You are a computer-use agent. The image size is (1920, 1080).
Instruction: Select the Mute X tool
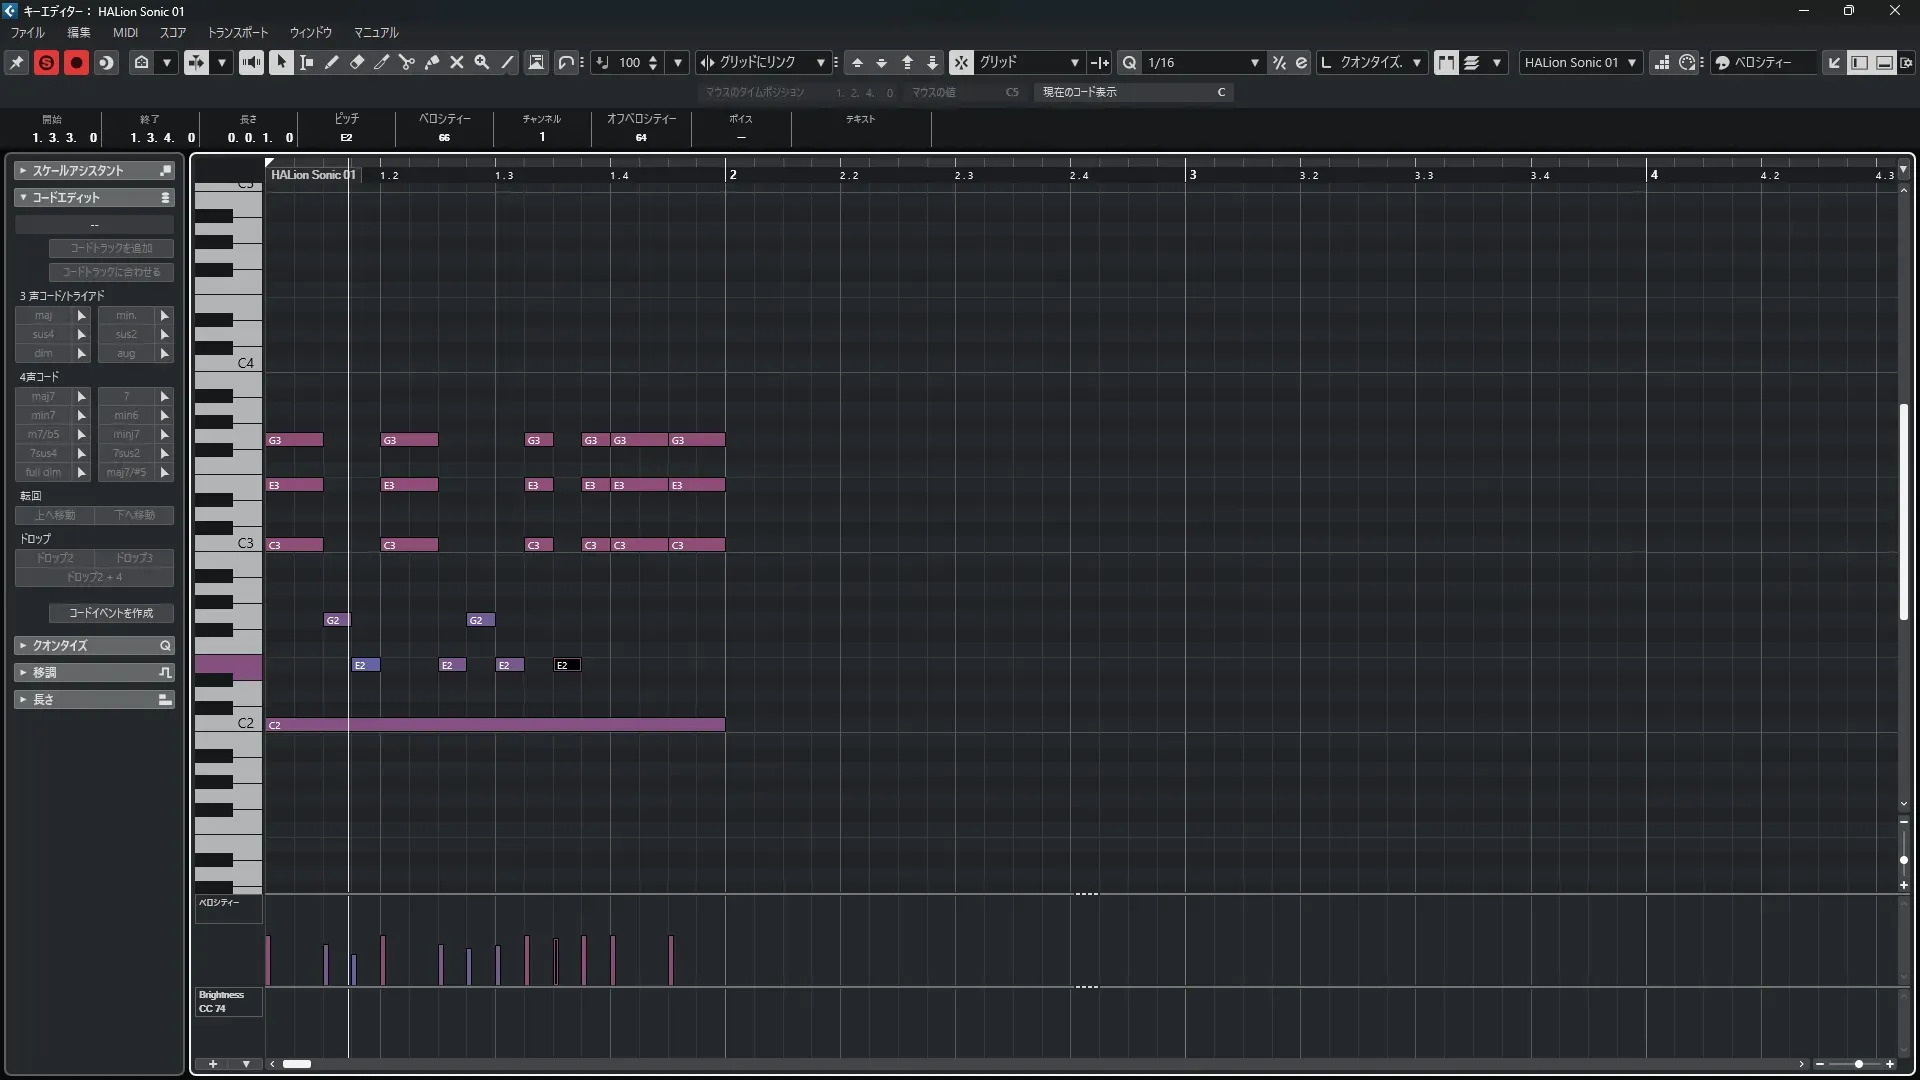click(x=457, y=62)
